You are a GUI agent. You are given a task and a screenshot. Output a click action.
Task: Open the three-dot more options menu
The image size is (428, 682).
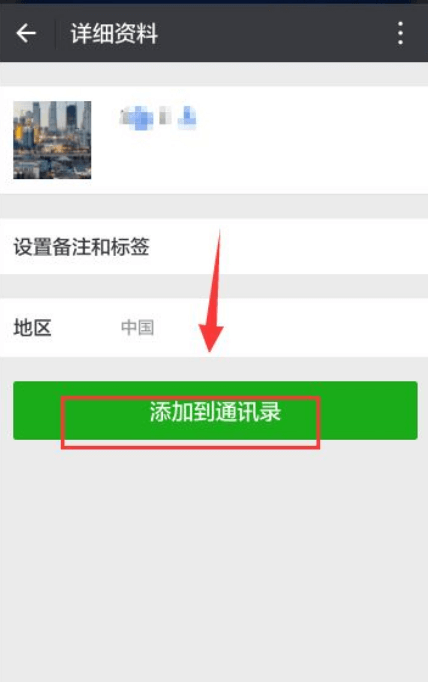click(x=400, y=33)
